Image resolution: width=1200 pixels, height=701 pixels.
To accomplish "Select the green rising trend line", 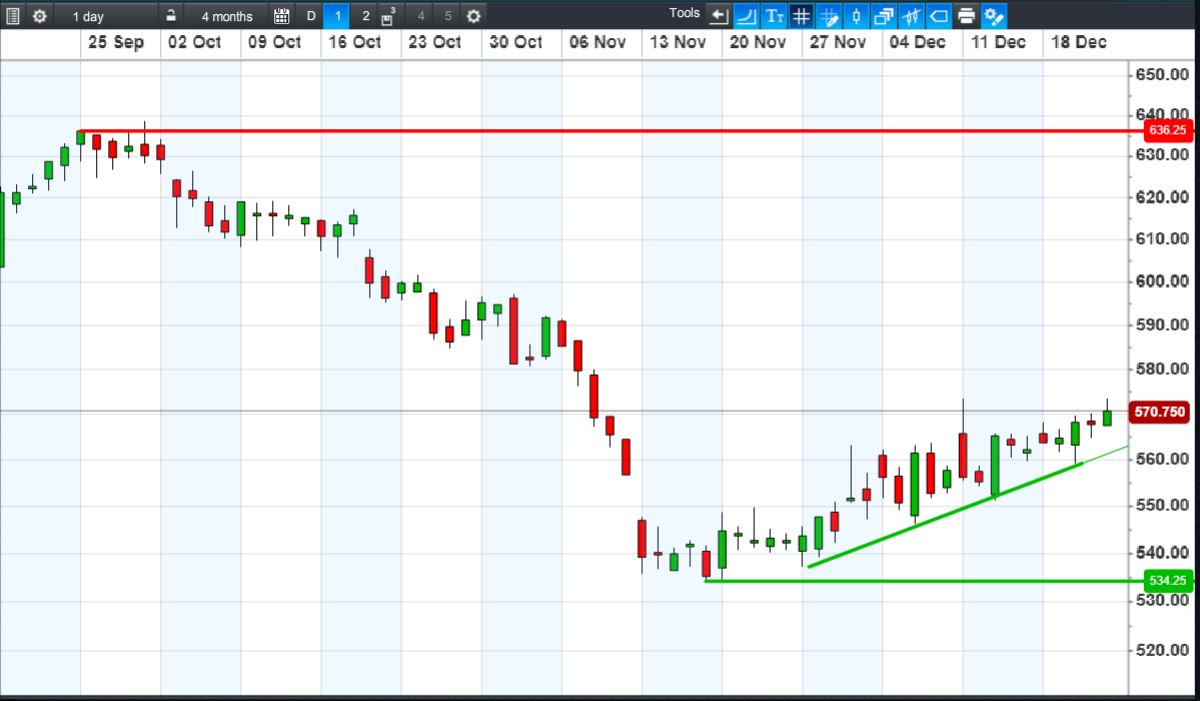I will pyautogui.click(x=945, y=516).
